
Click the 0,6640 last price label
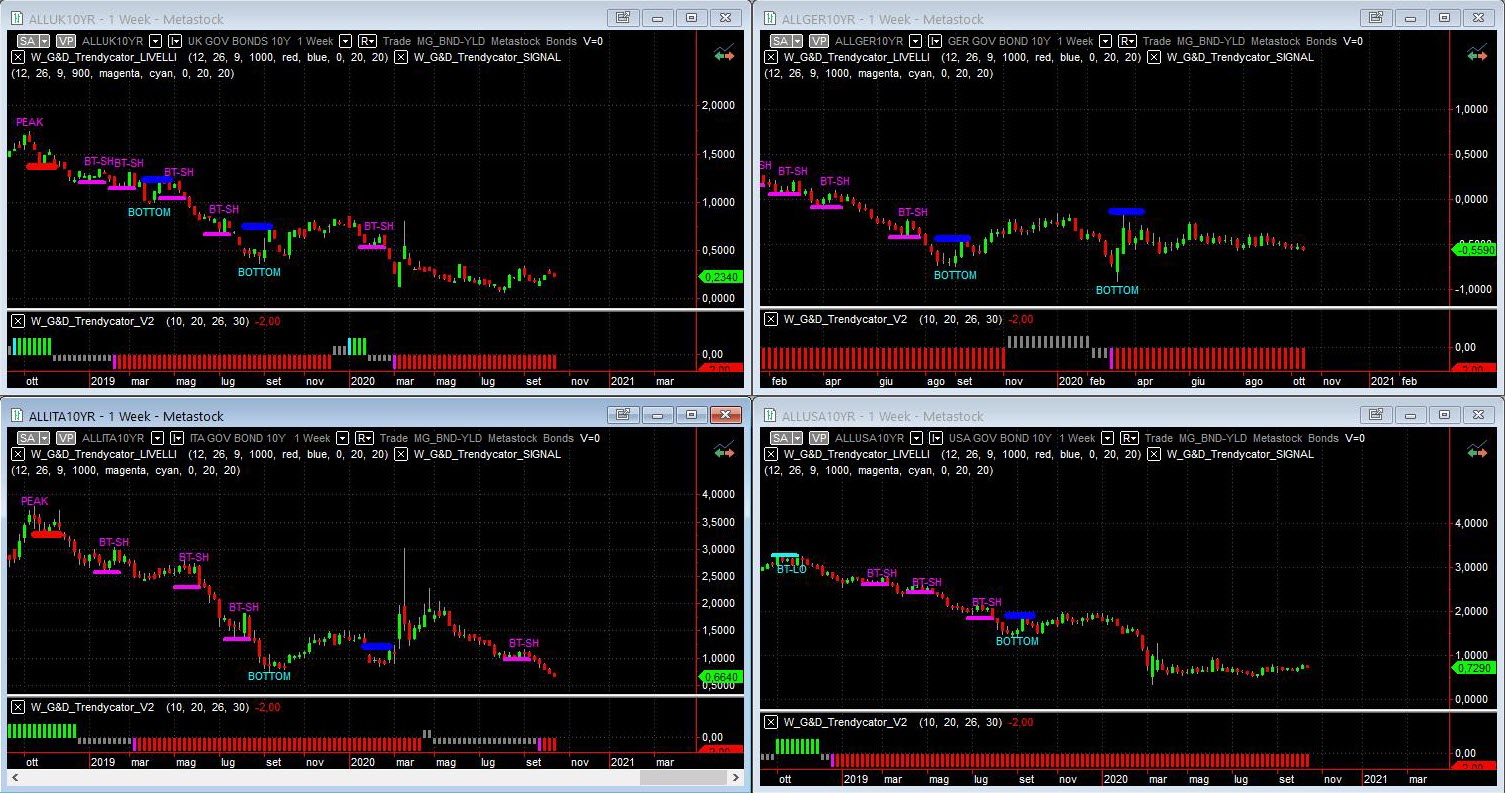coord(720,677)
